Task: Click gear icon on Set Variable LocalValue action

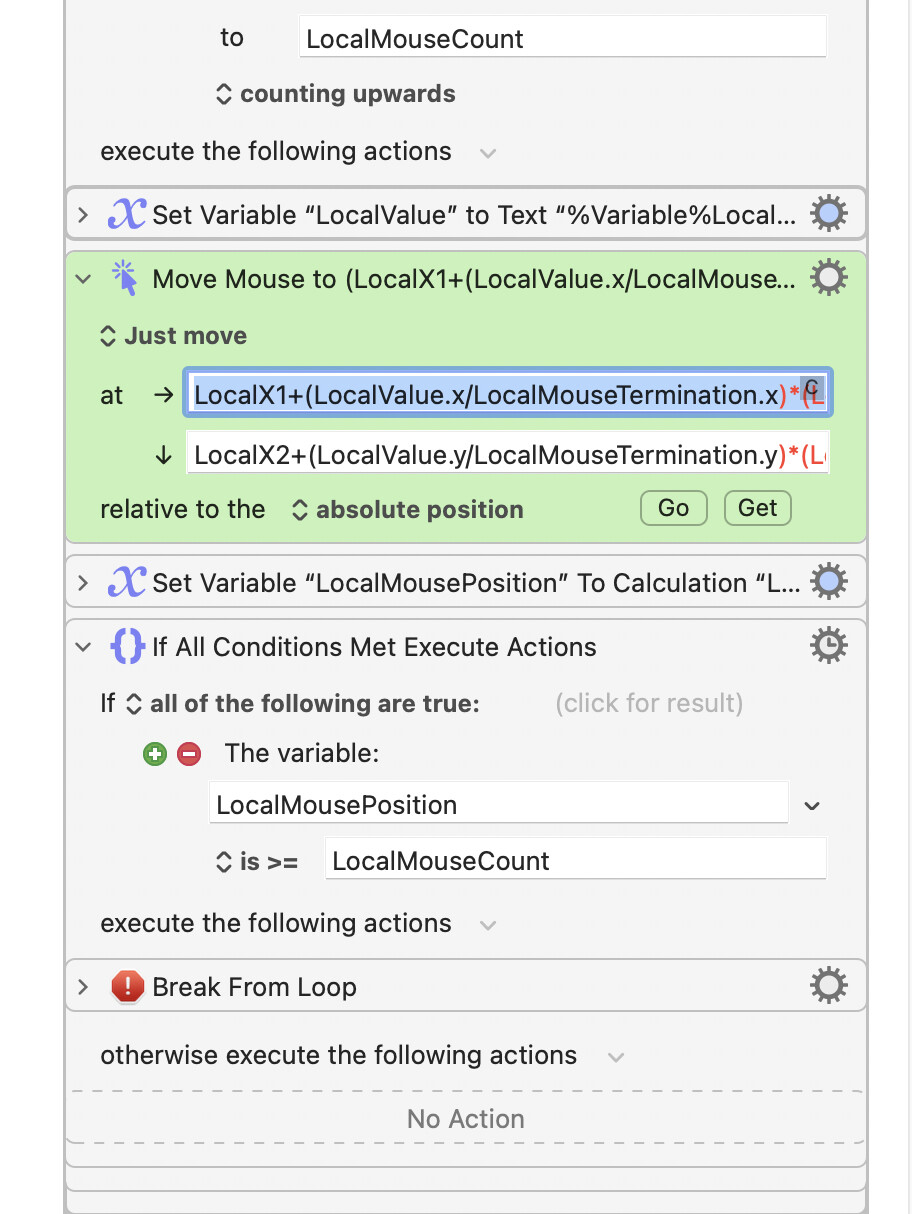Action: click(x=828, y=215)
